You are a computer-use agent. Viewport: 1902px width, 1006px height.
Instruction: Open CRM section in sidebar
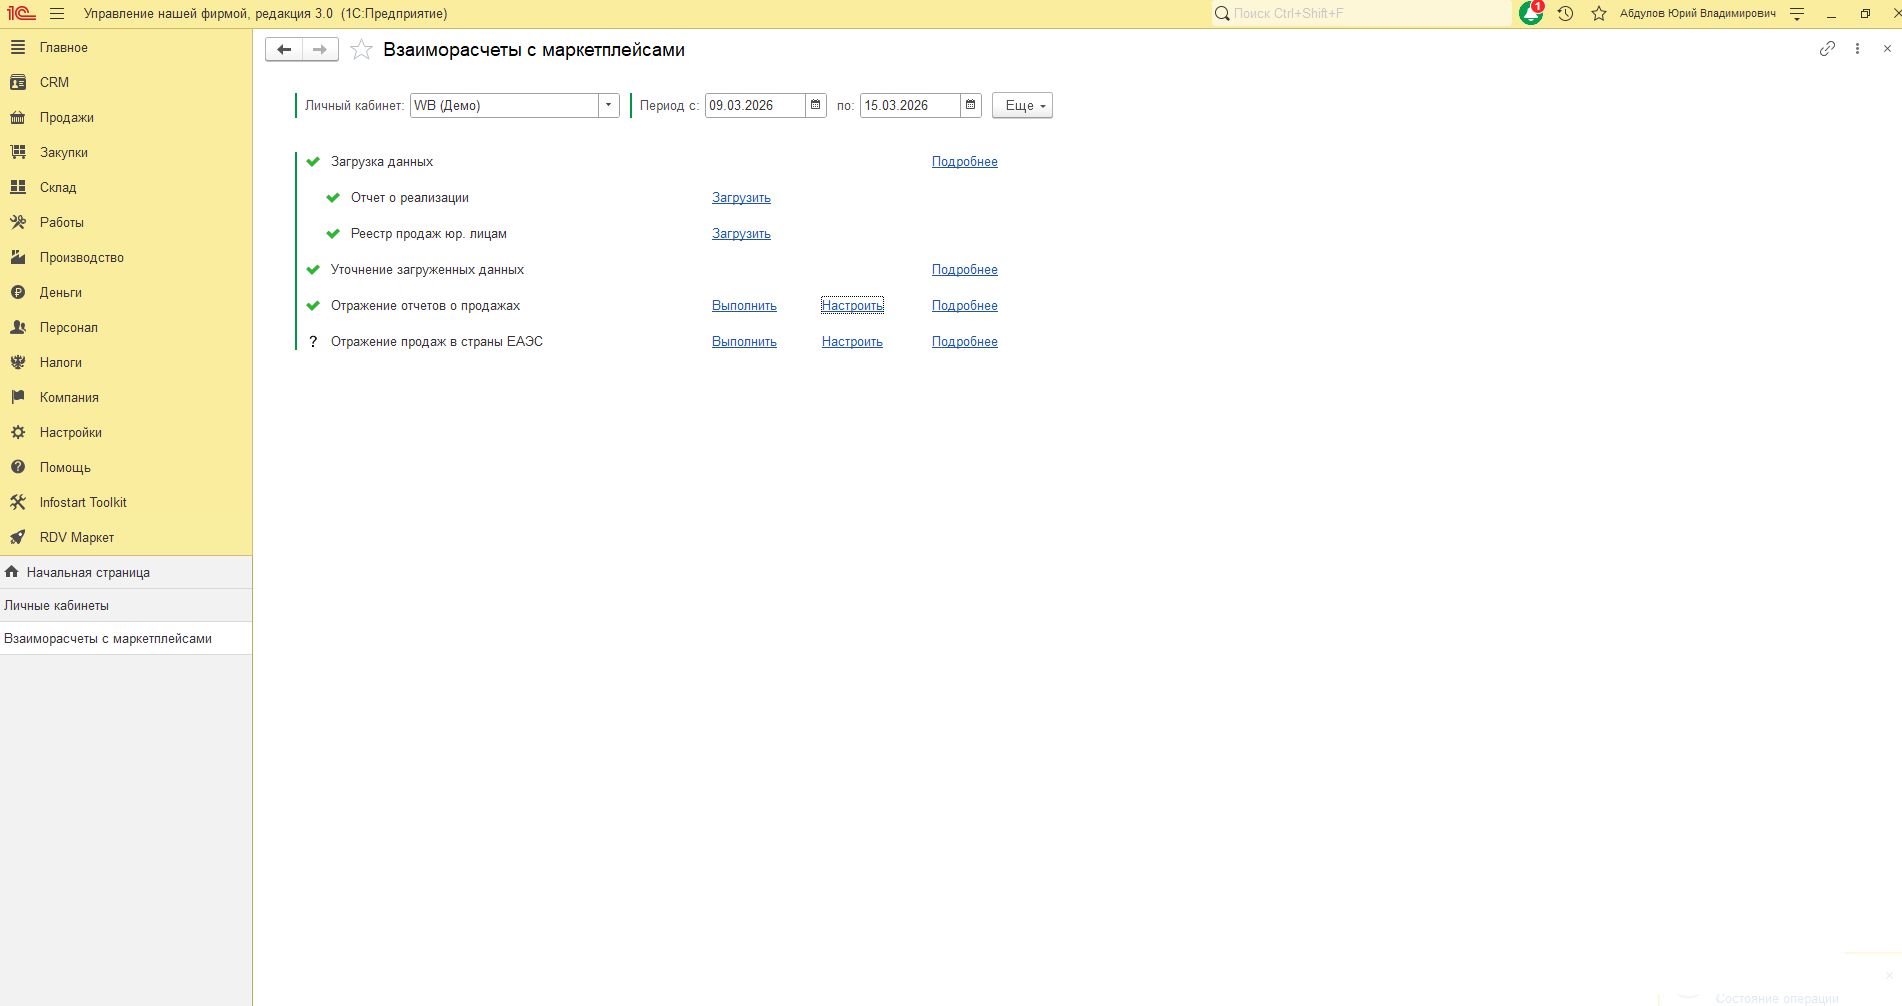tap(126, 83)
